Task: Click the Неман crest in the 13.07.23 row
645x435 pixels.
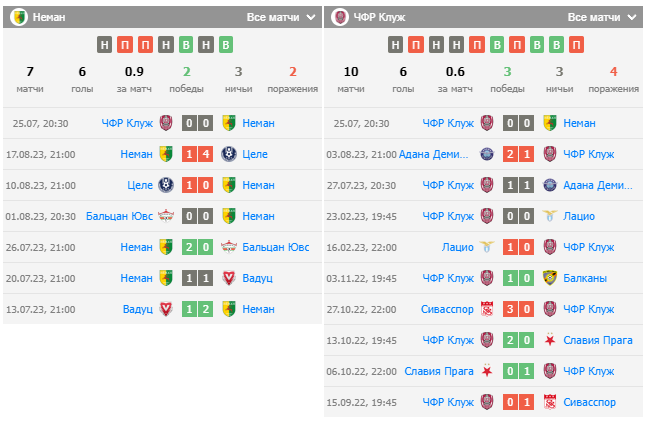Action: point(229,309)
